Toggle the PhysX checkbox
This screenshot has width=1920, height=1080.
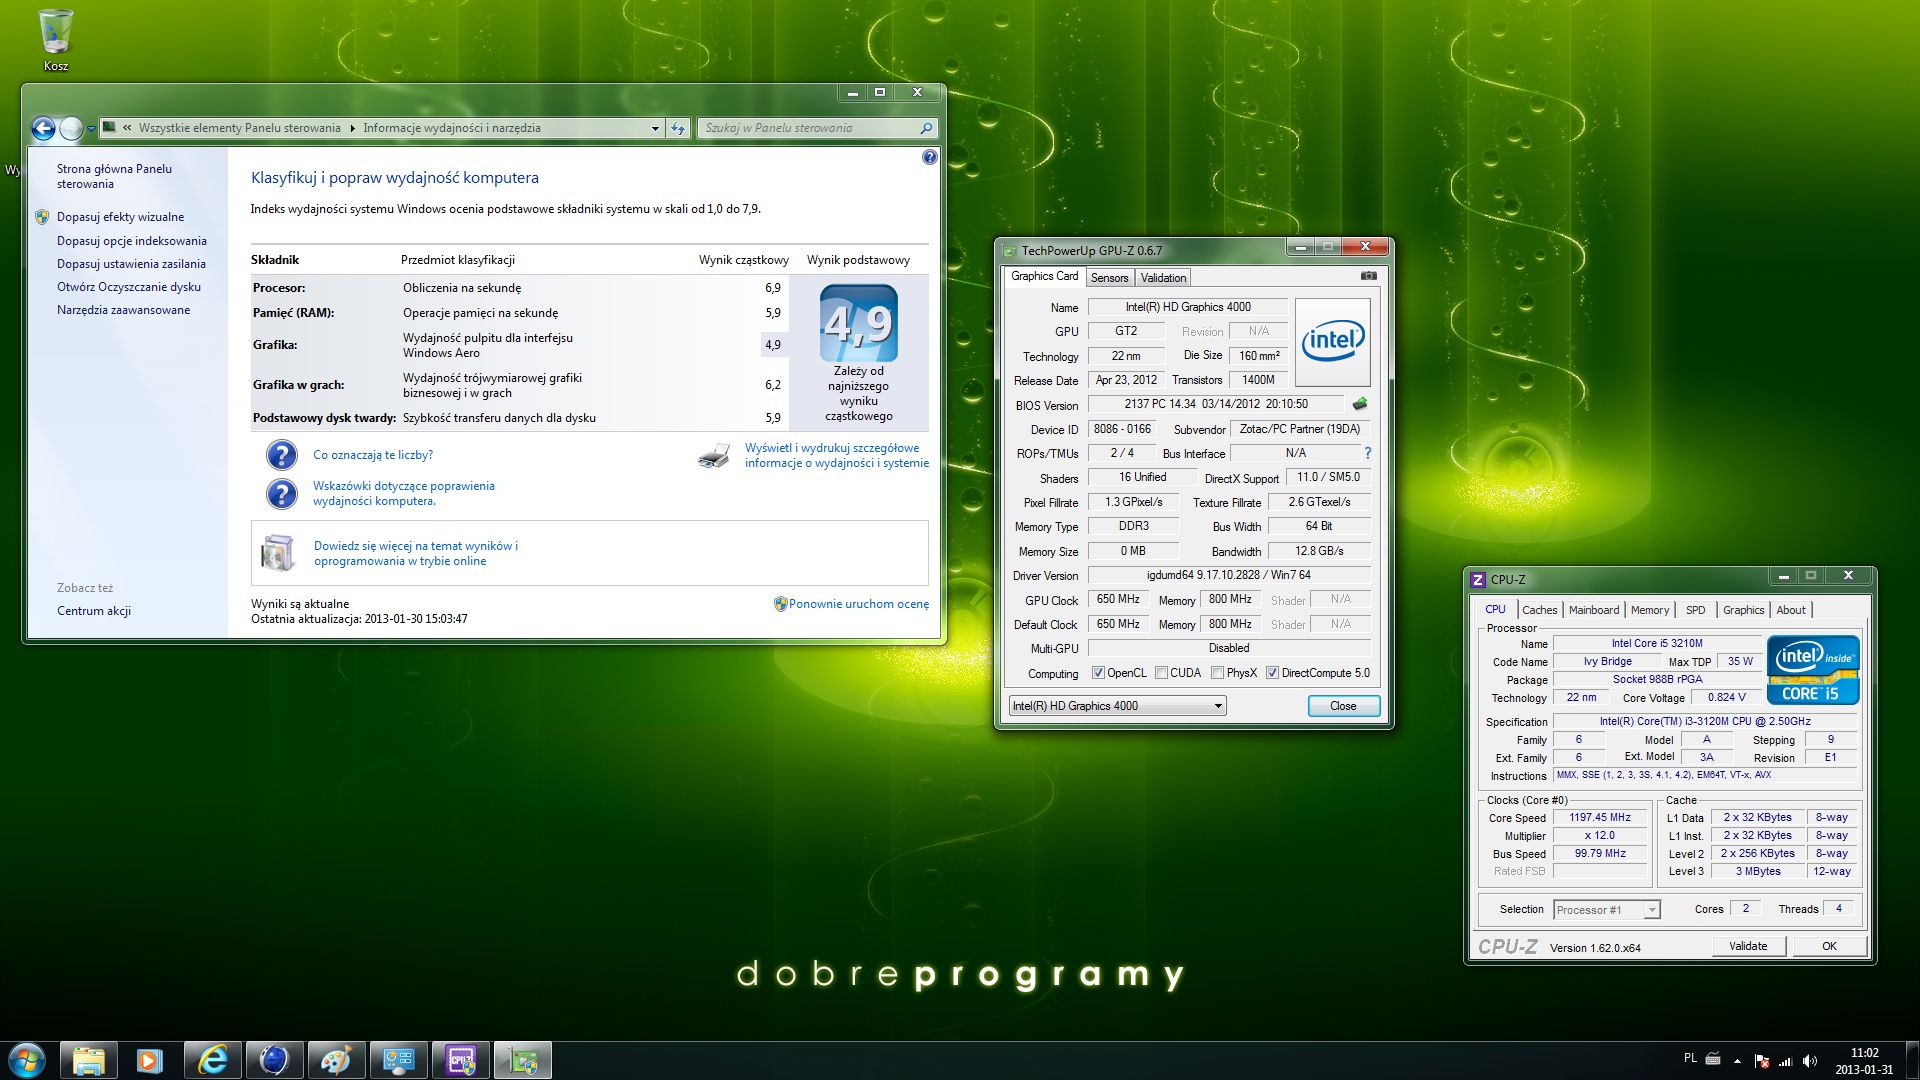[x=1217, y=673]
